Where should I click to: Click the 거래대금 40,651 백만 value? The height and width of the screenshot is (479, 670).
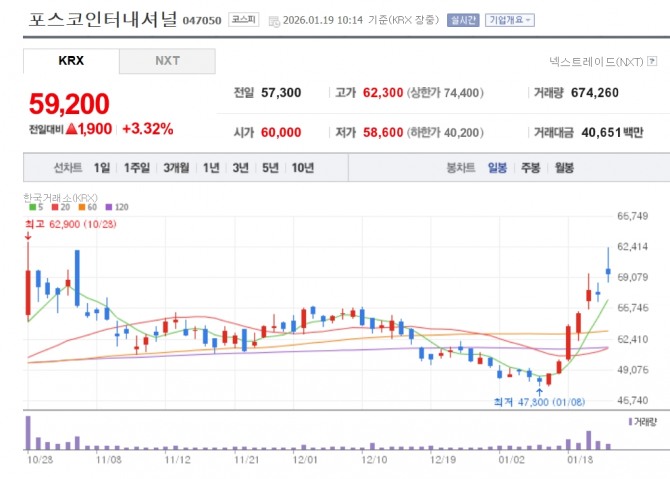(612, 132)
